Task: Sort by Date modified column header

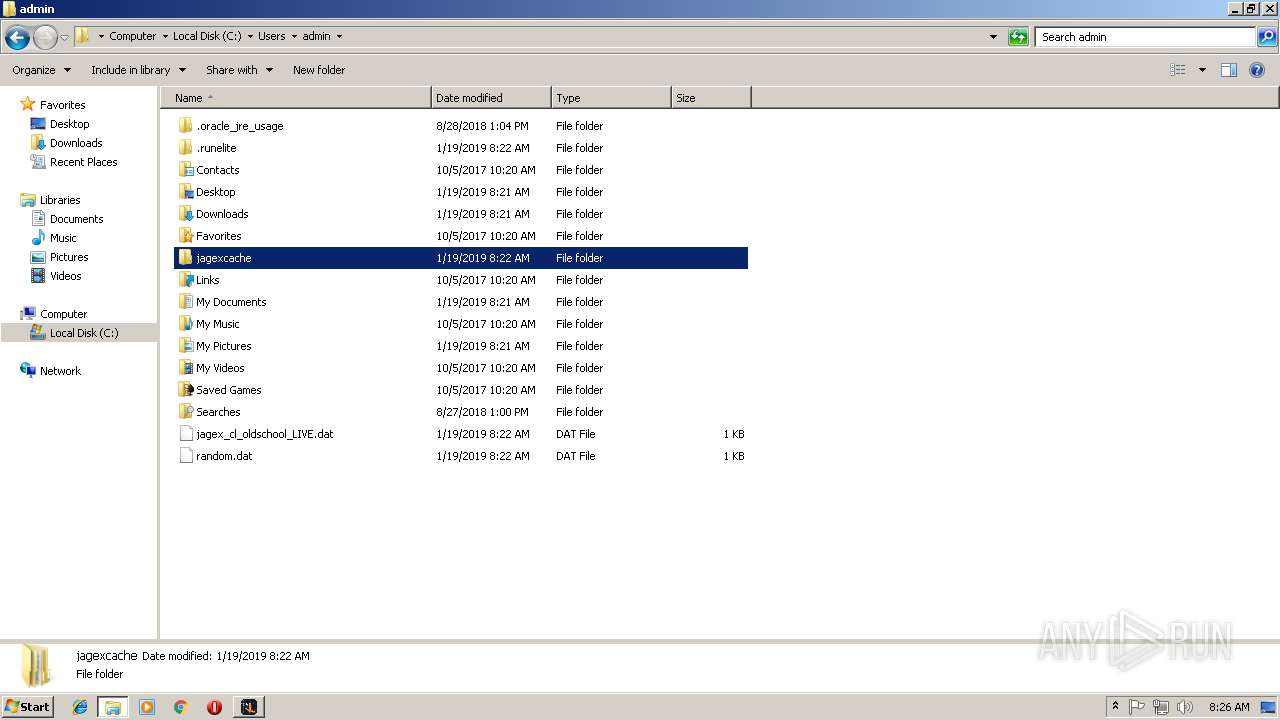Action: pos(491,98)
